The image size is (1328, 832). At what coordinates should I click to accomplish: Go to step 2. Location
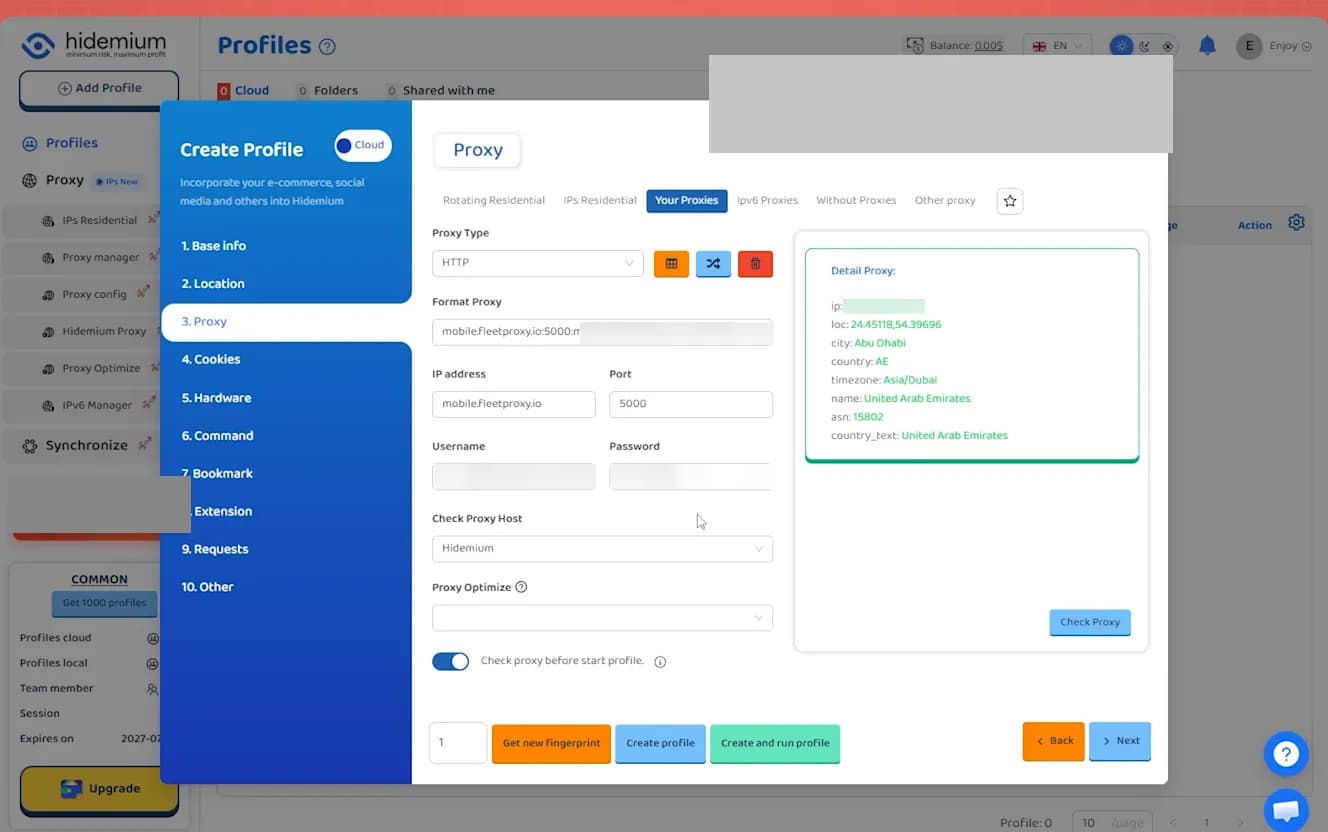212,284
